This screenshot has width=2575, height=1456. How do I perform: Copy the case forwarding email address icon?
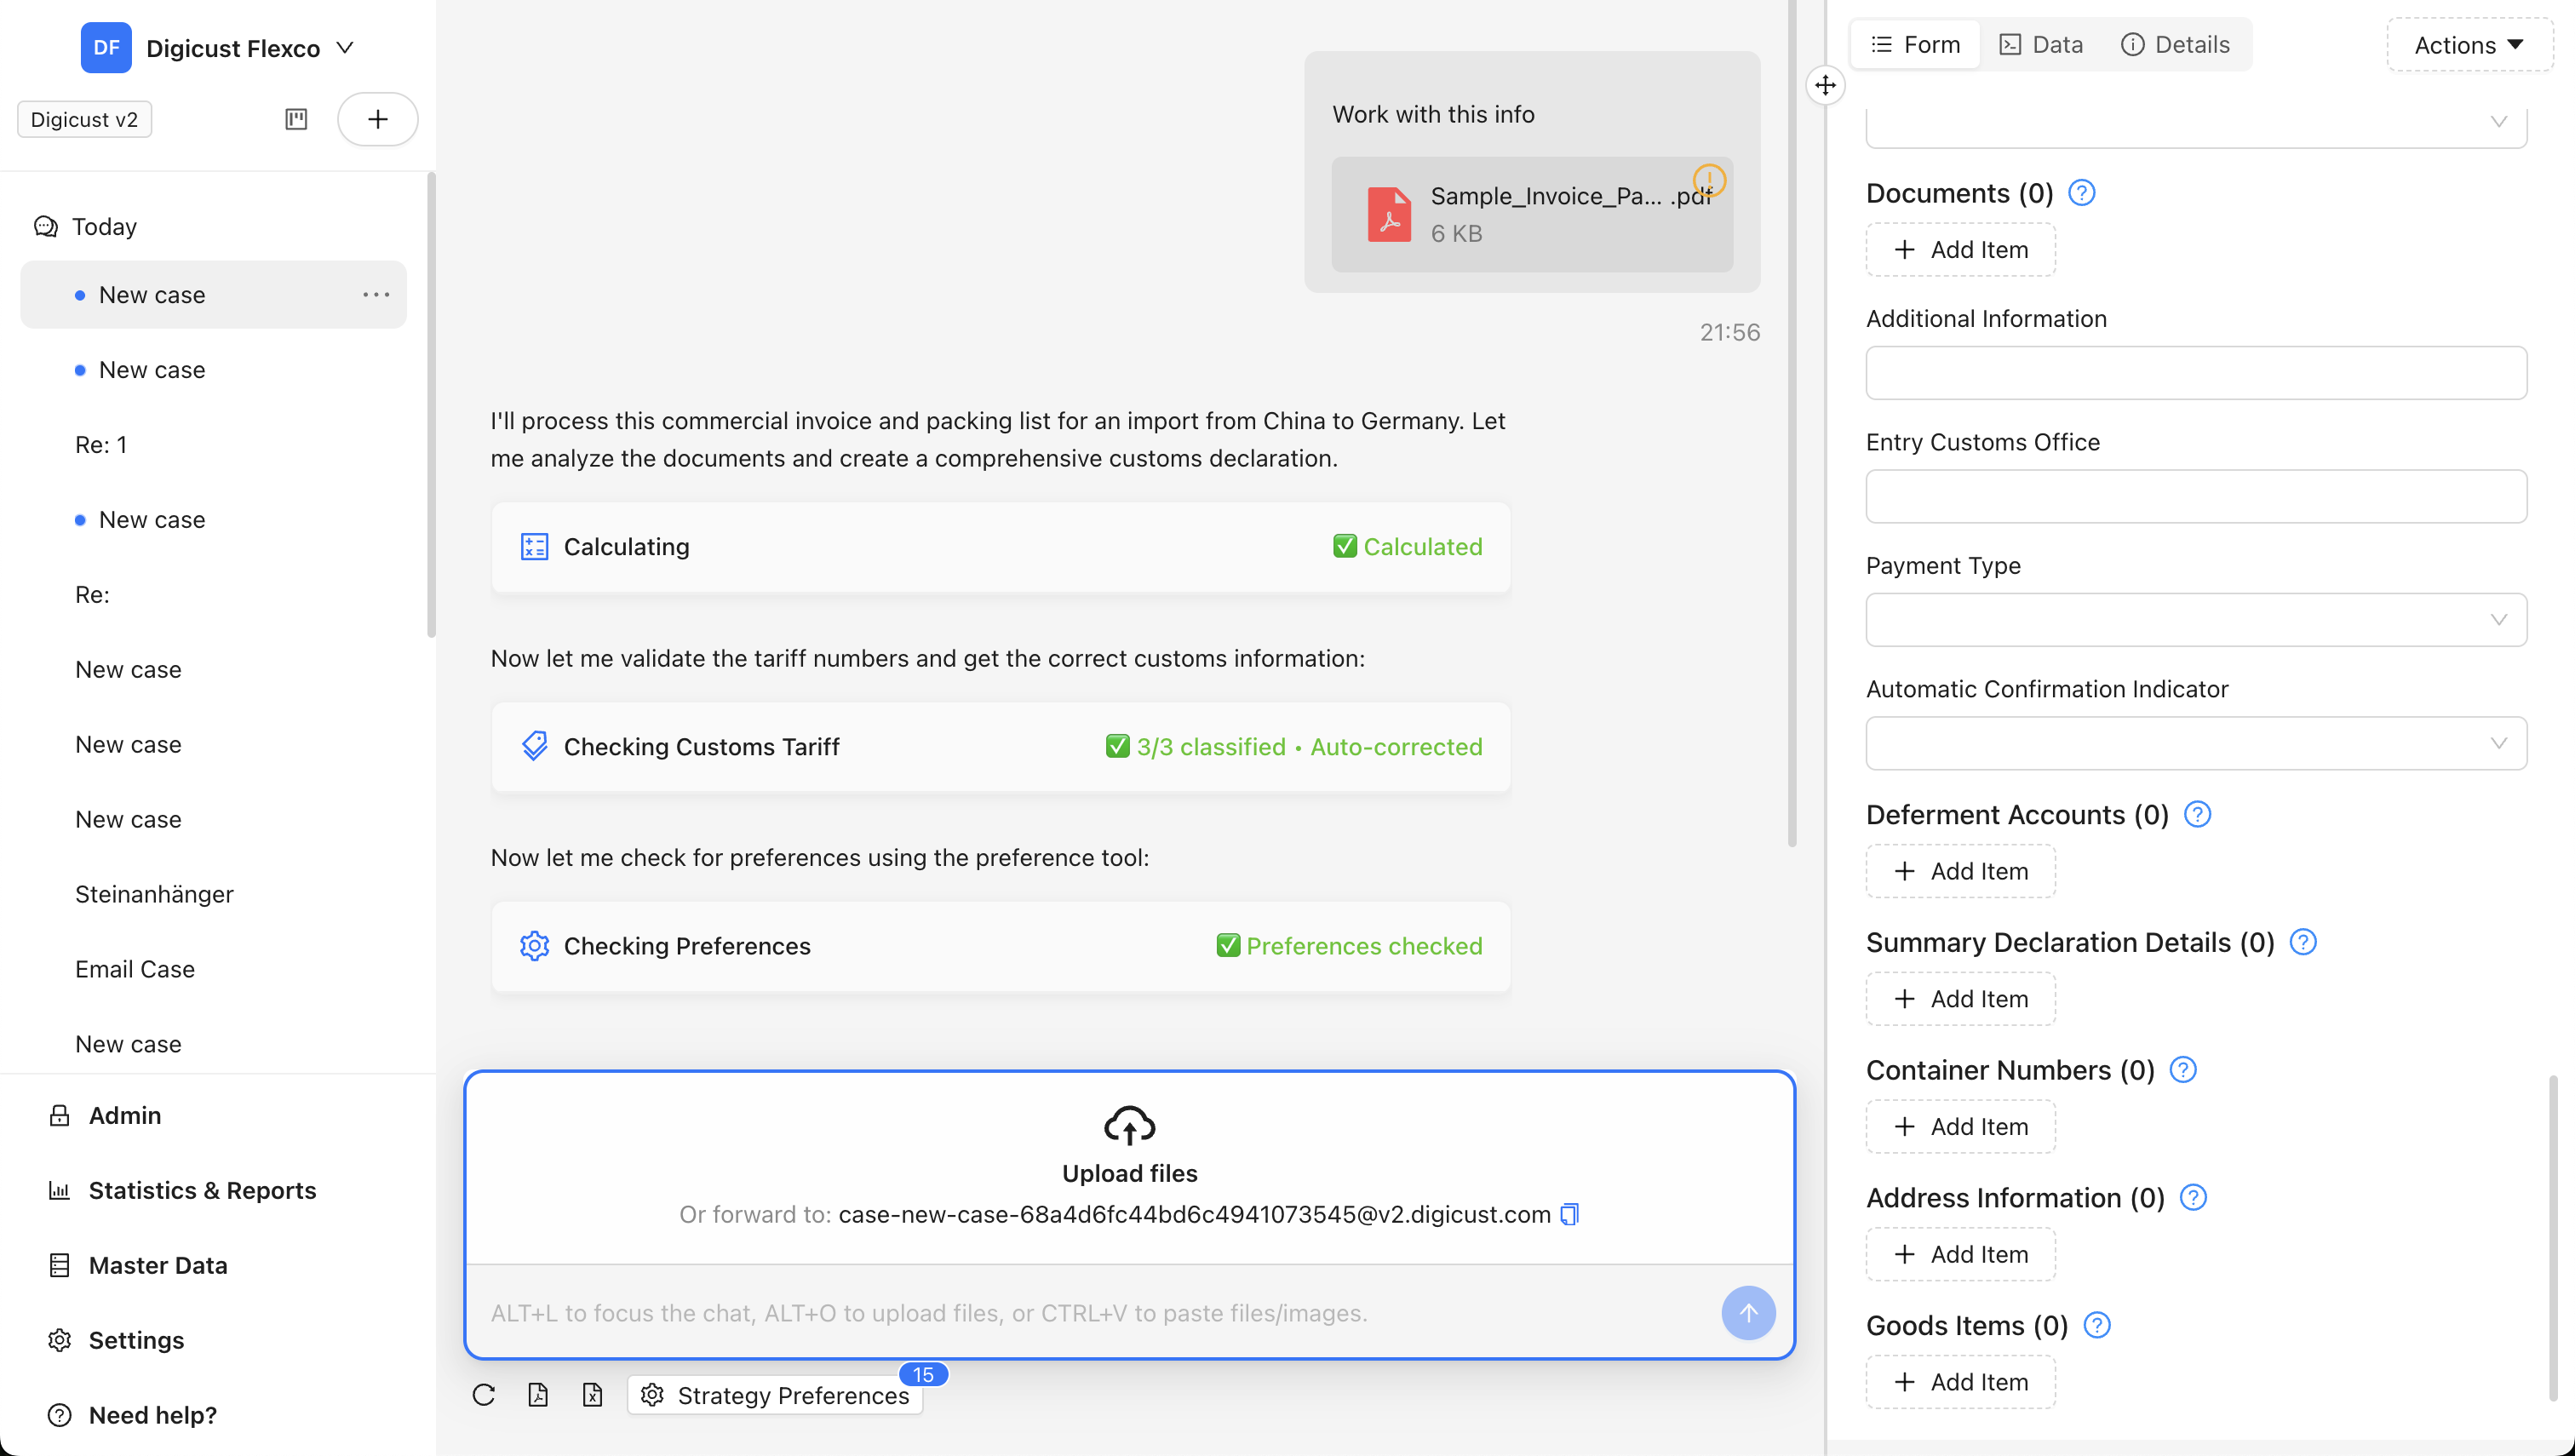pyautogui.click(x=1568, y=1214)
